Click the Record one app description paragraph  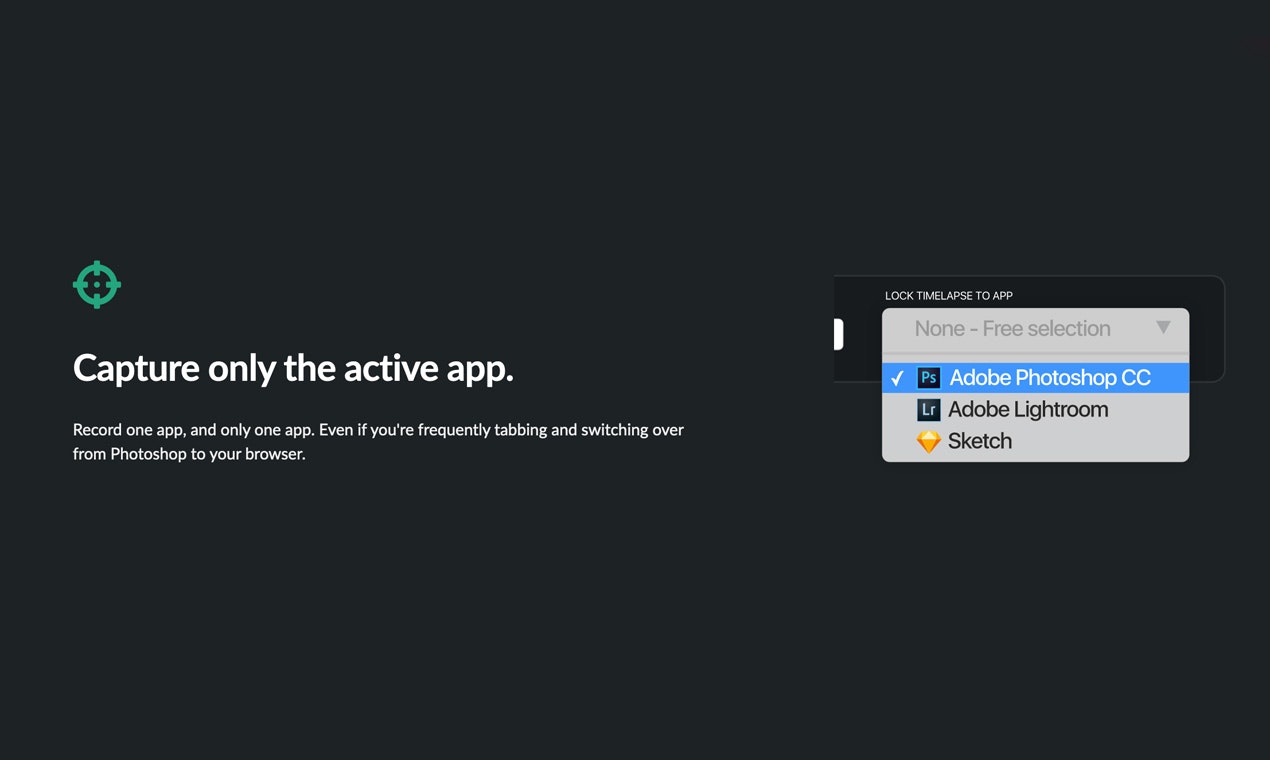click(378, 442)
